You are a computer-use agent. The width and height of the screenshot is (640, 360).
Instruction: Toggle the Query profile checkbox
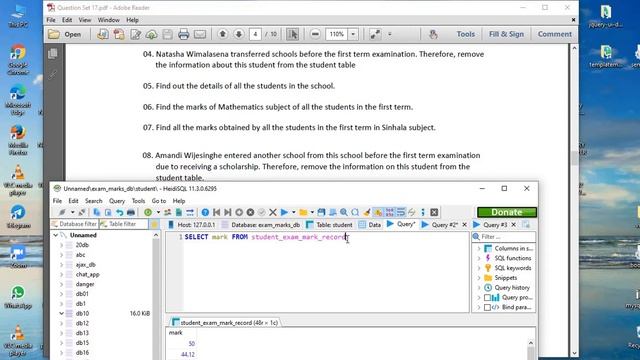(x=487, y=298)
